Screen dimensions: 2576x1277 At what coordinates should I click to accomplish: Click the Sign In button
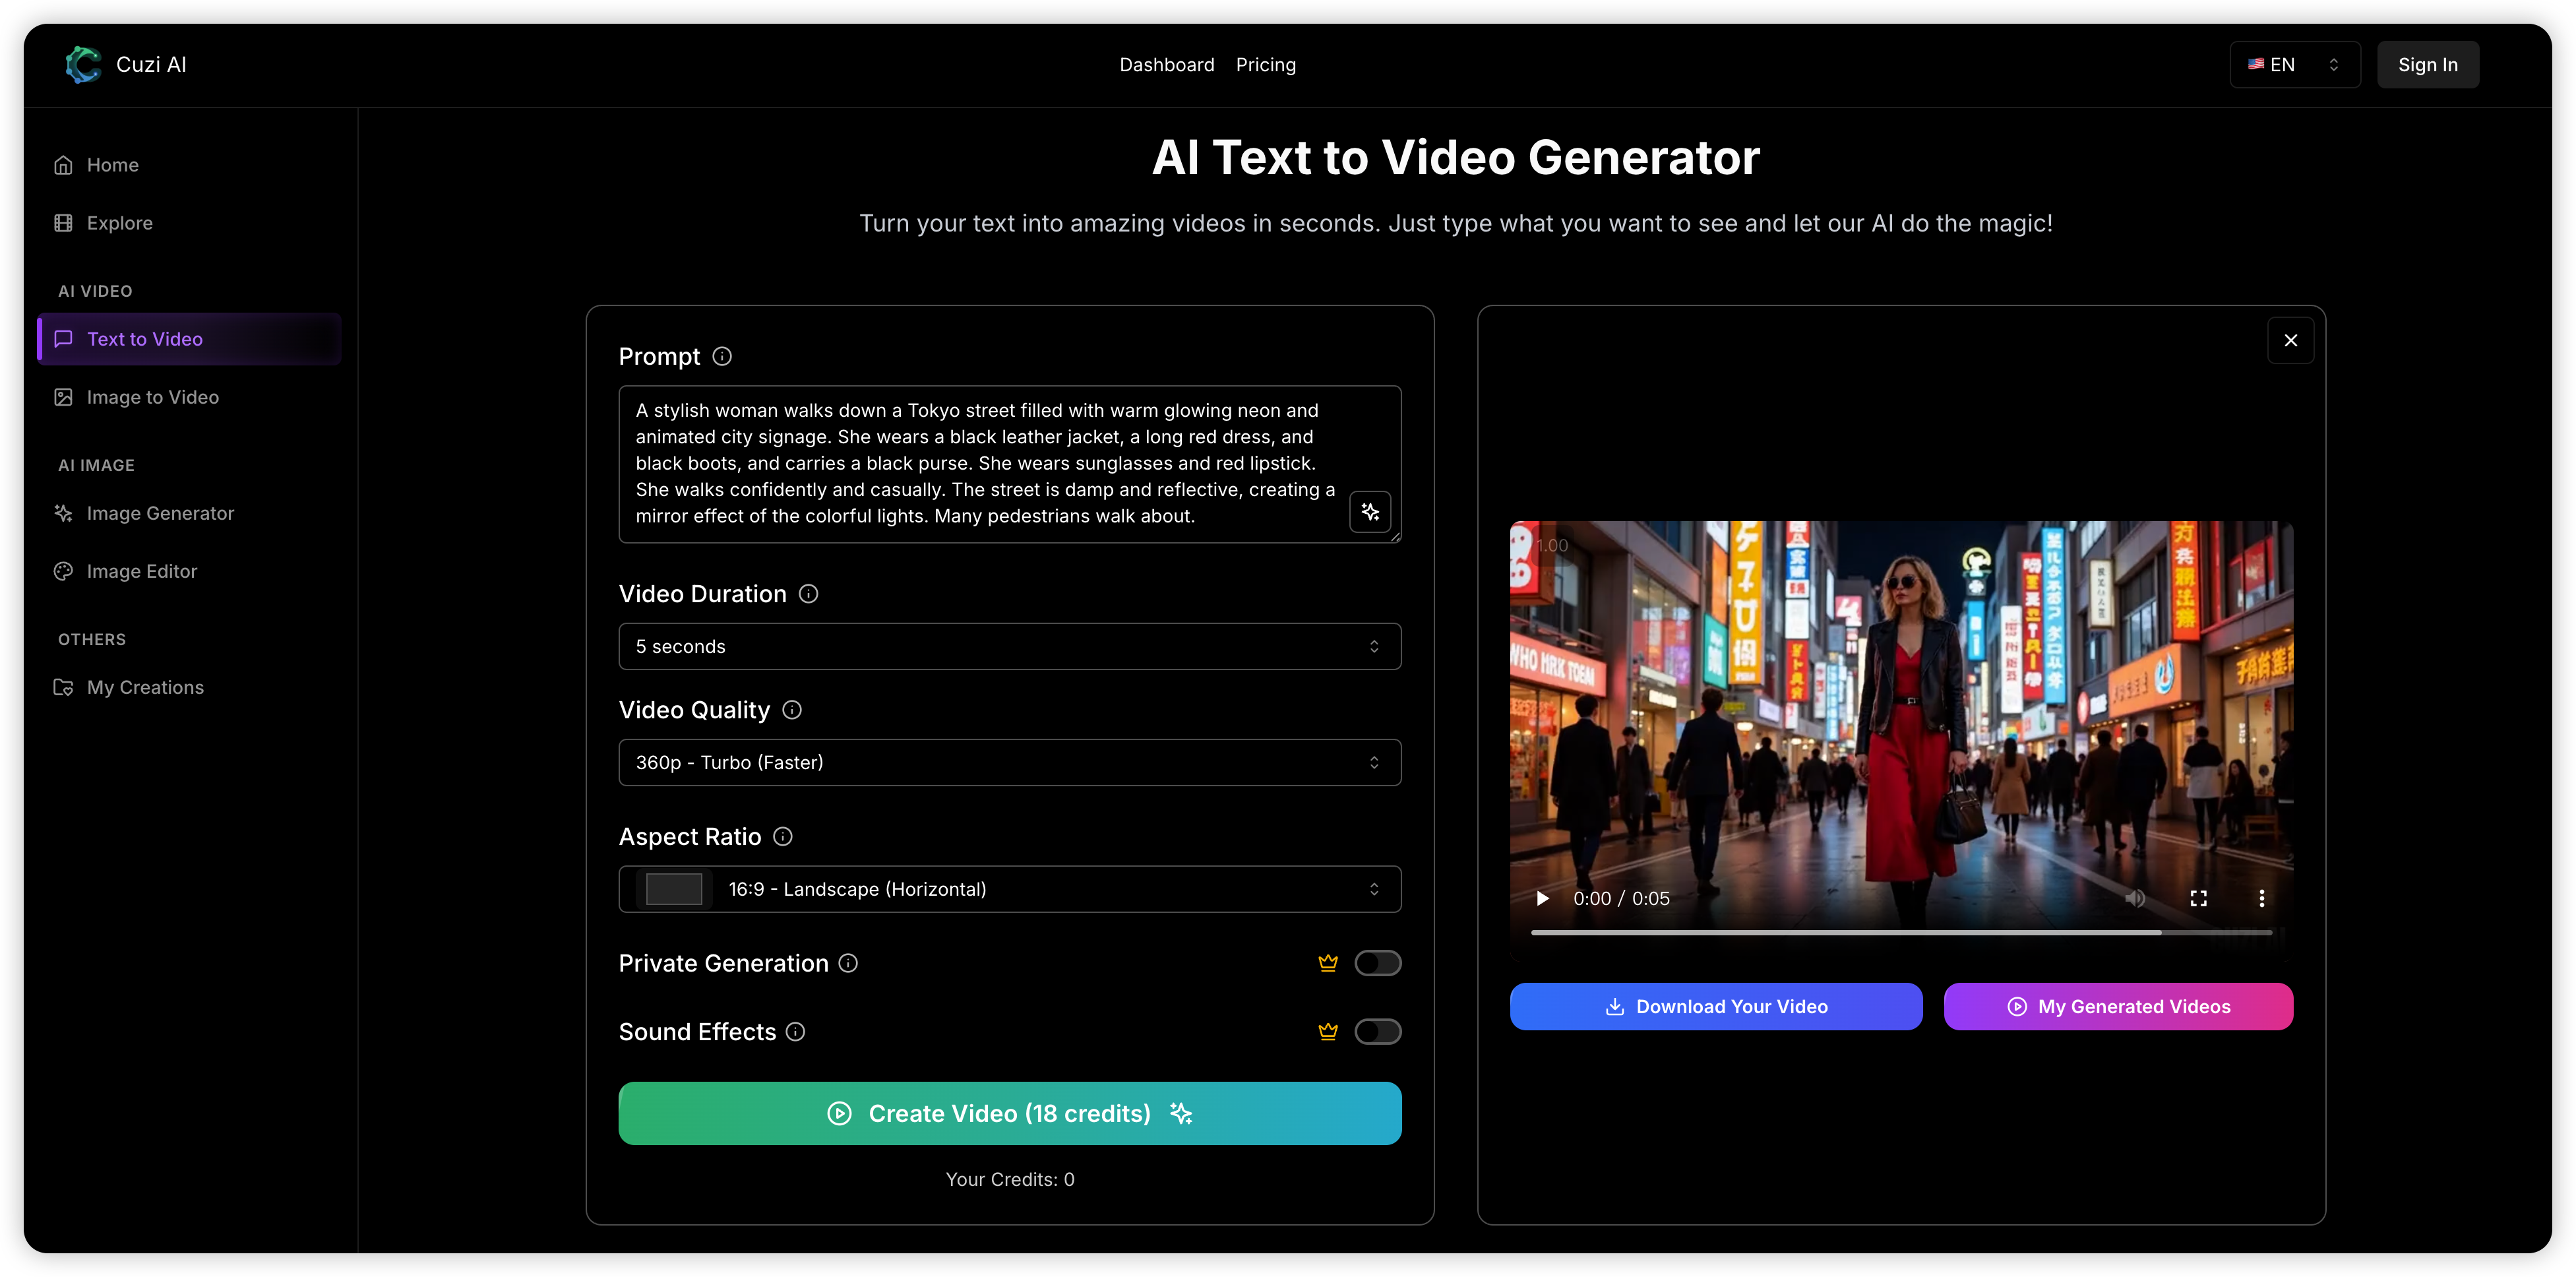[x=2427, y=65]
